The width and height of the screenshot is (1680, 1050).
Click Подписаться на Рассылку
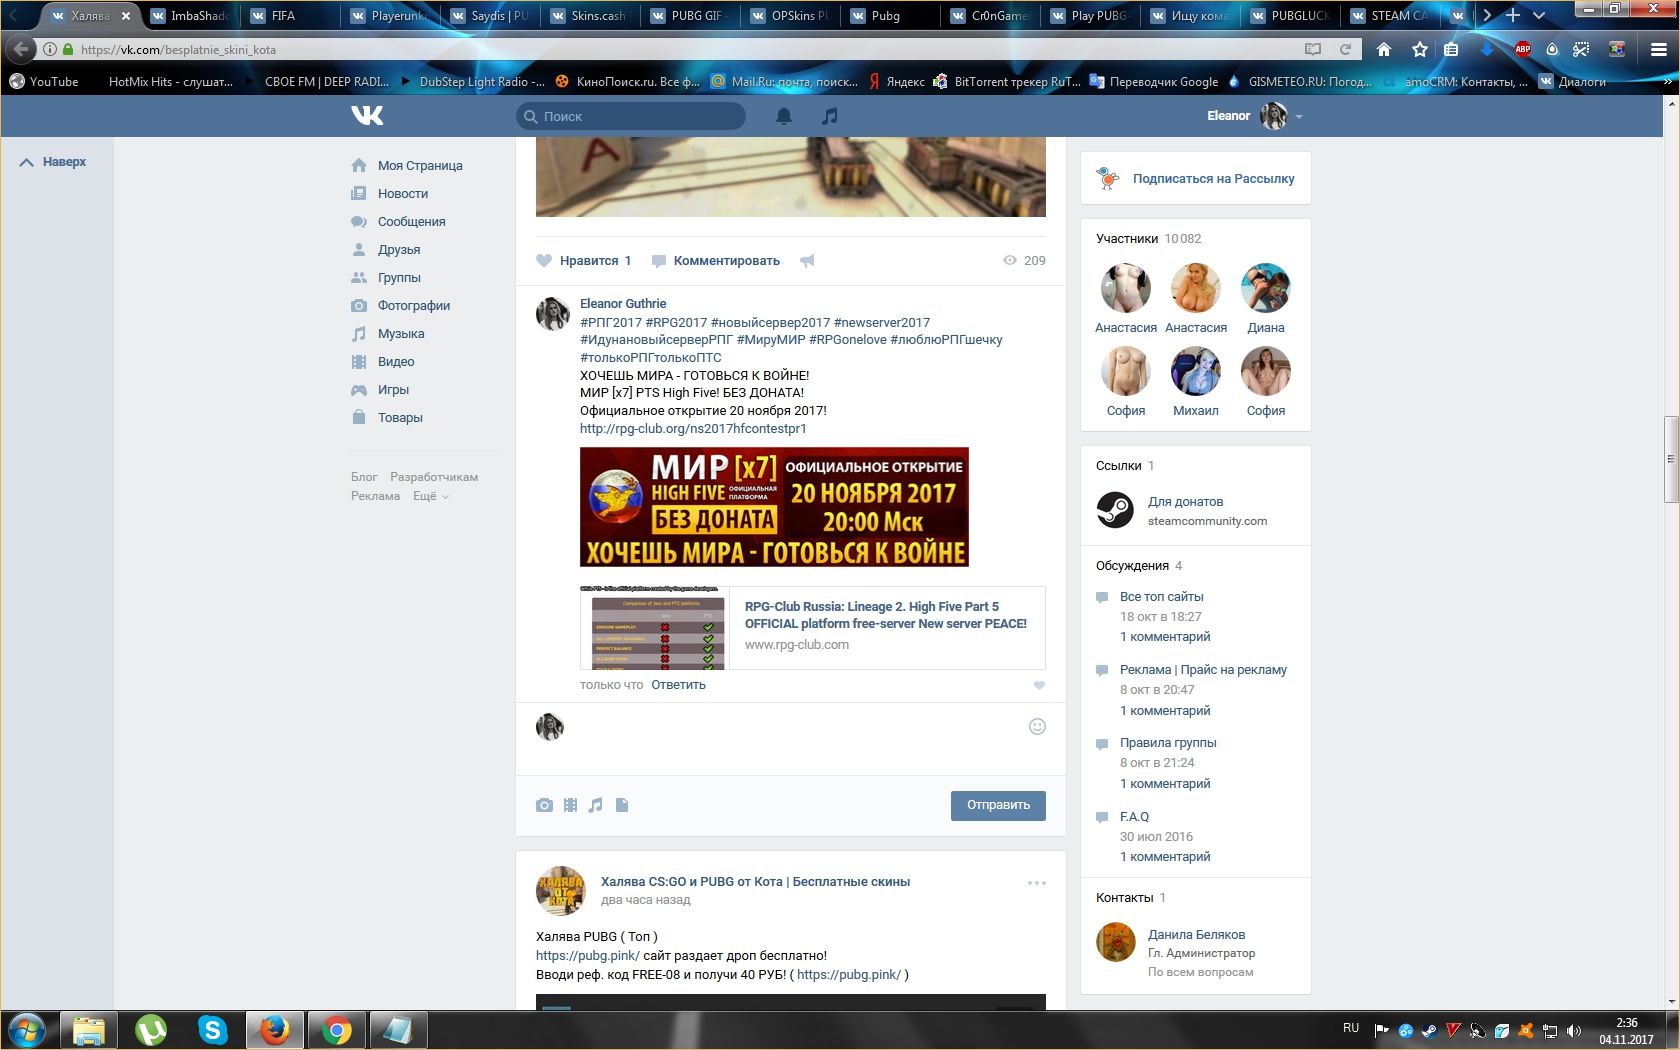click(x=1196, y=179)
